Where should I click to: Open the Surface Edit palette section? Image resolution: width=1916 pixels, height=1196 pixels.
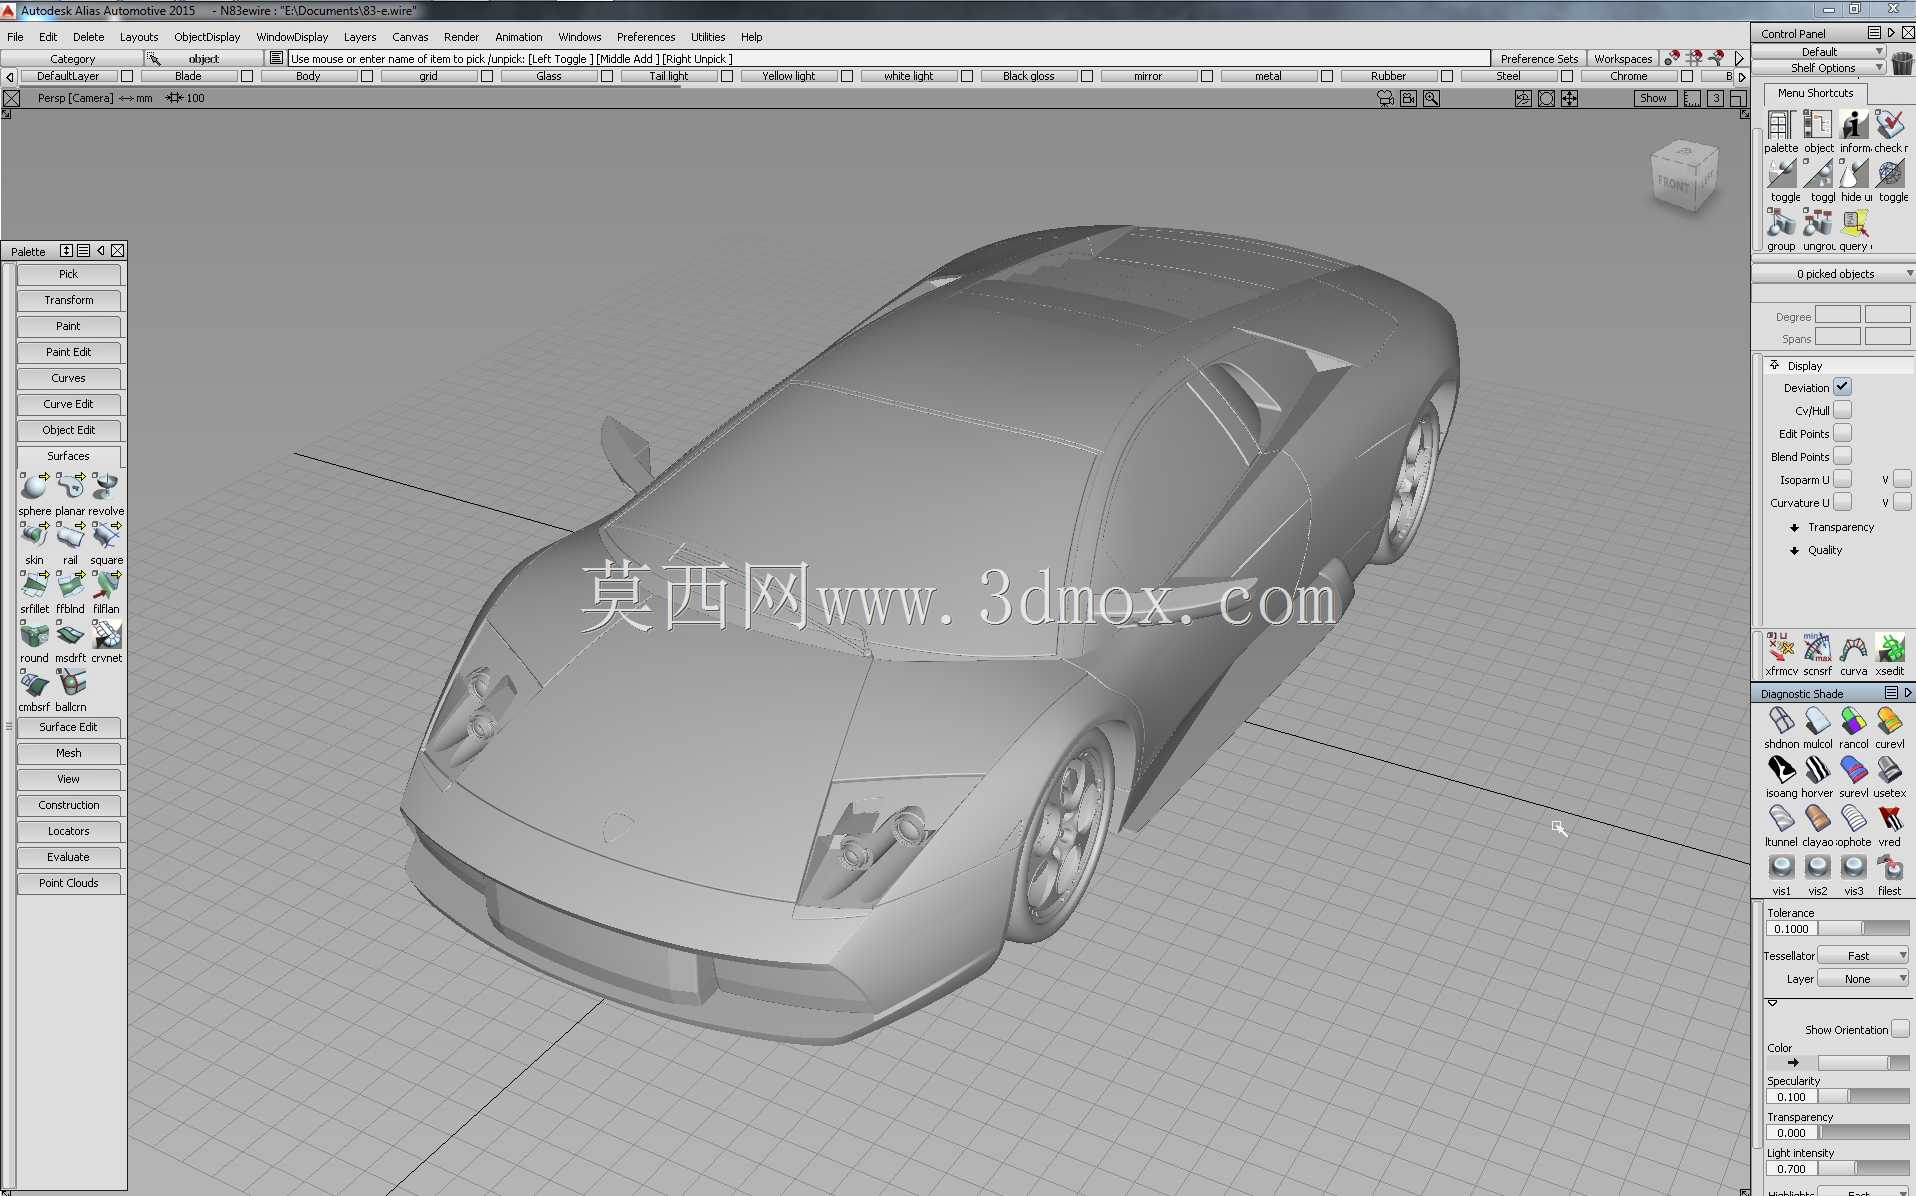[69, 727]
